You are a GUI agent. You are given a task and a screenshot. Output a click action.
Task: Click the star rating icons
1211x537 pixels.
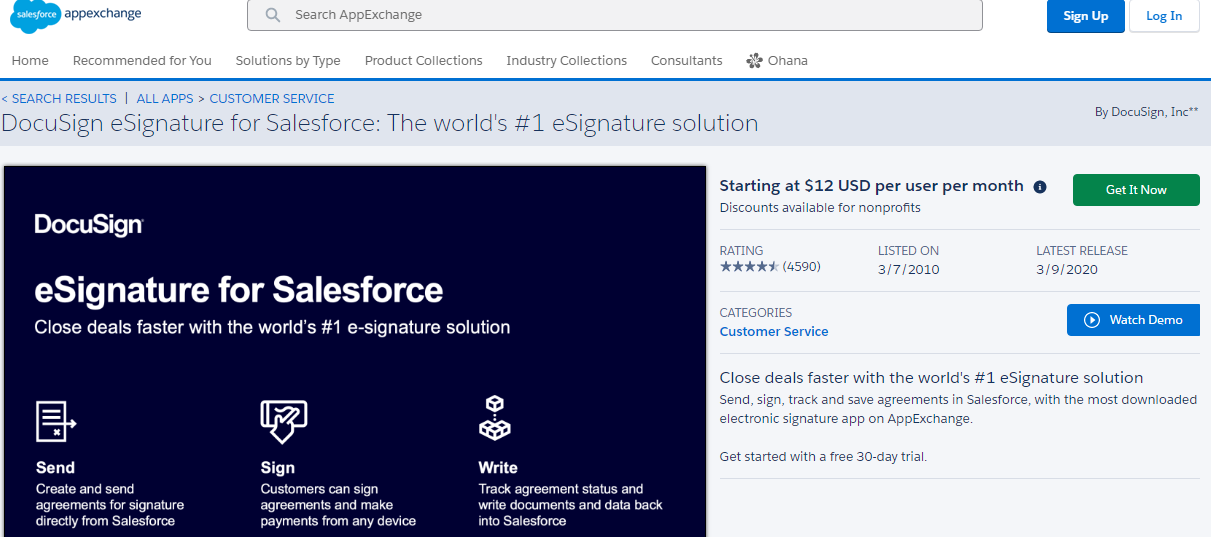tap(749, 267)
